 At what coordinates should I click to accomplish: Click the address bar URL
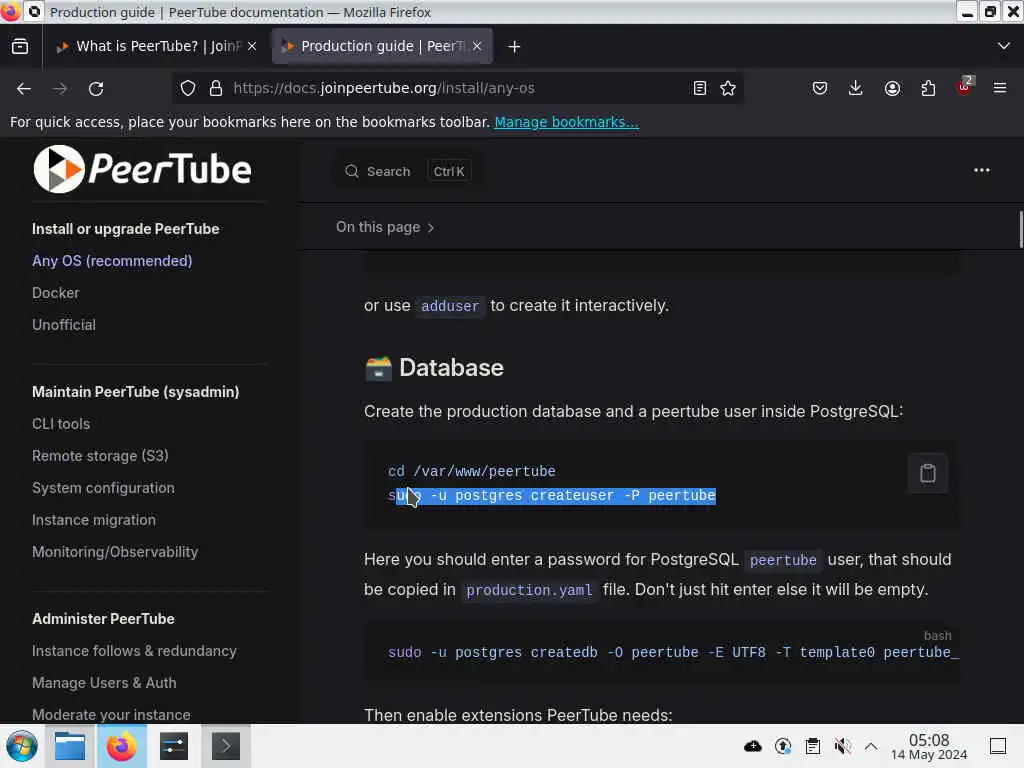coord(384,88)
